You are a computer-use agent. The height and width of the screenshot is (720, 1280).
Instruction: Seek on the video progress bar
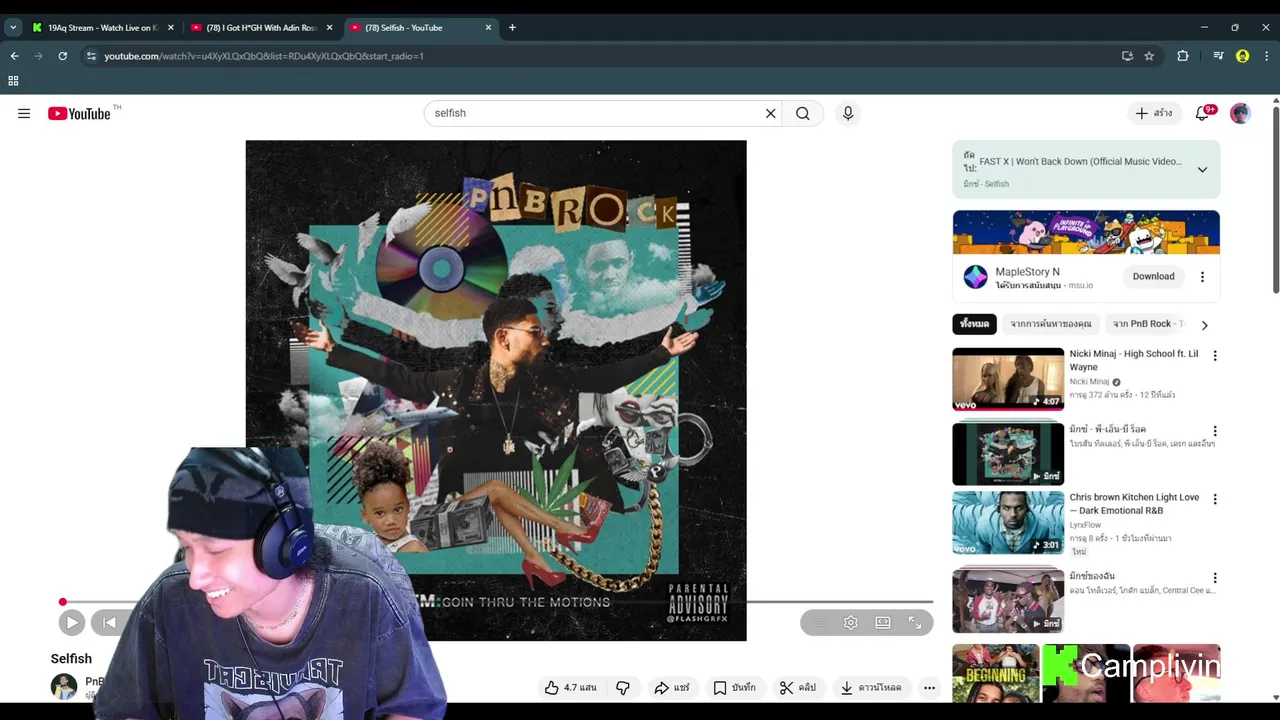(496, 602)
